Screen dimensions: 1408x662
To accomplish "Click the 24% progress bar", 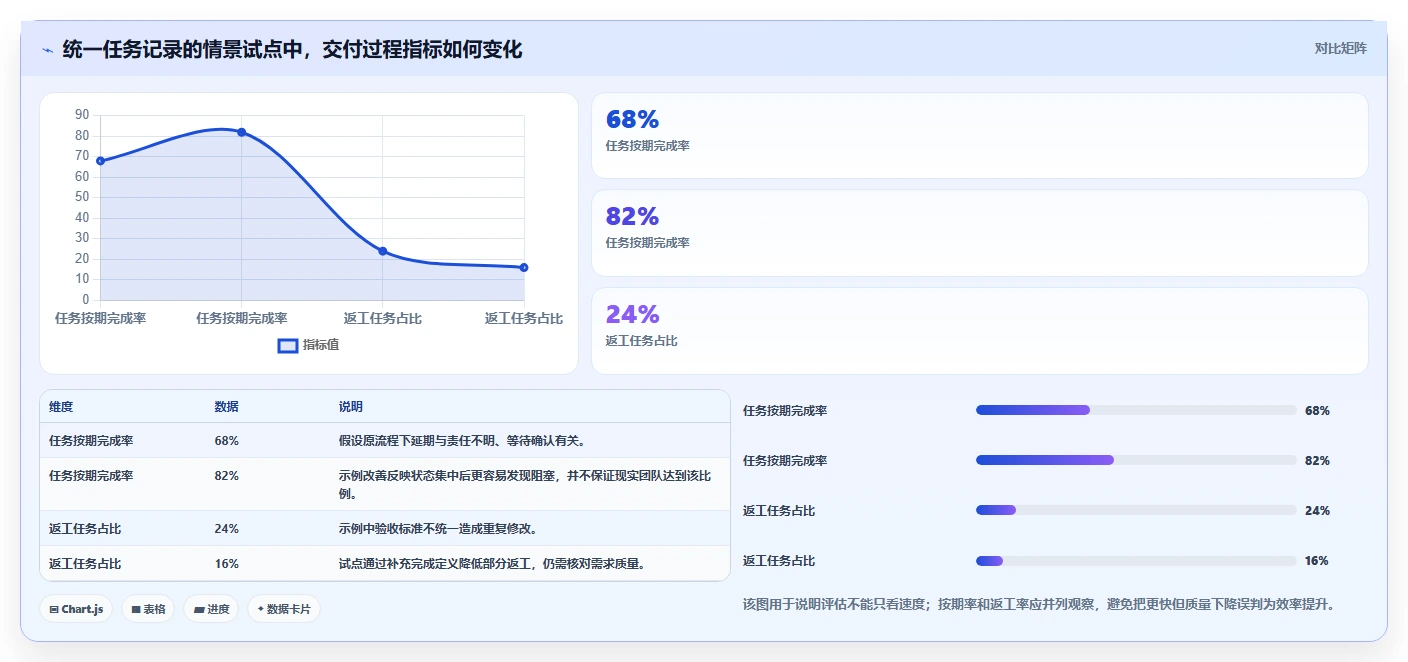I will (1136, 510).
